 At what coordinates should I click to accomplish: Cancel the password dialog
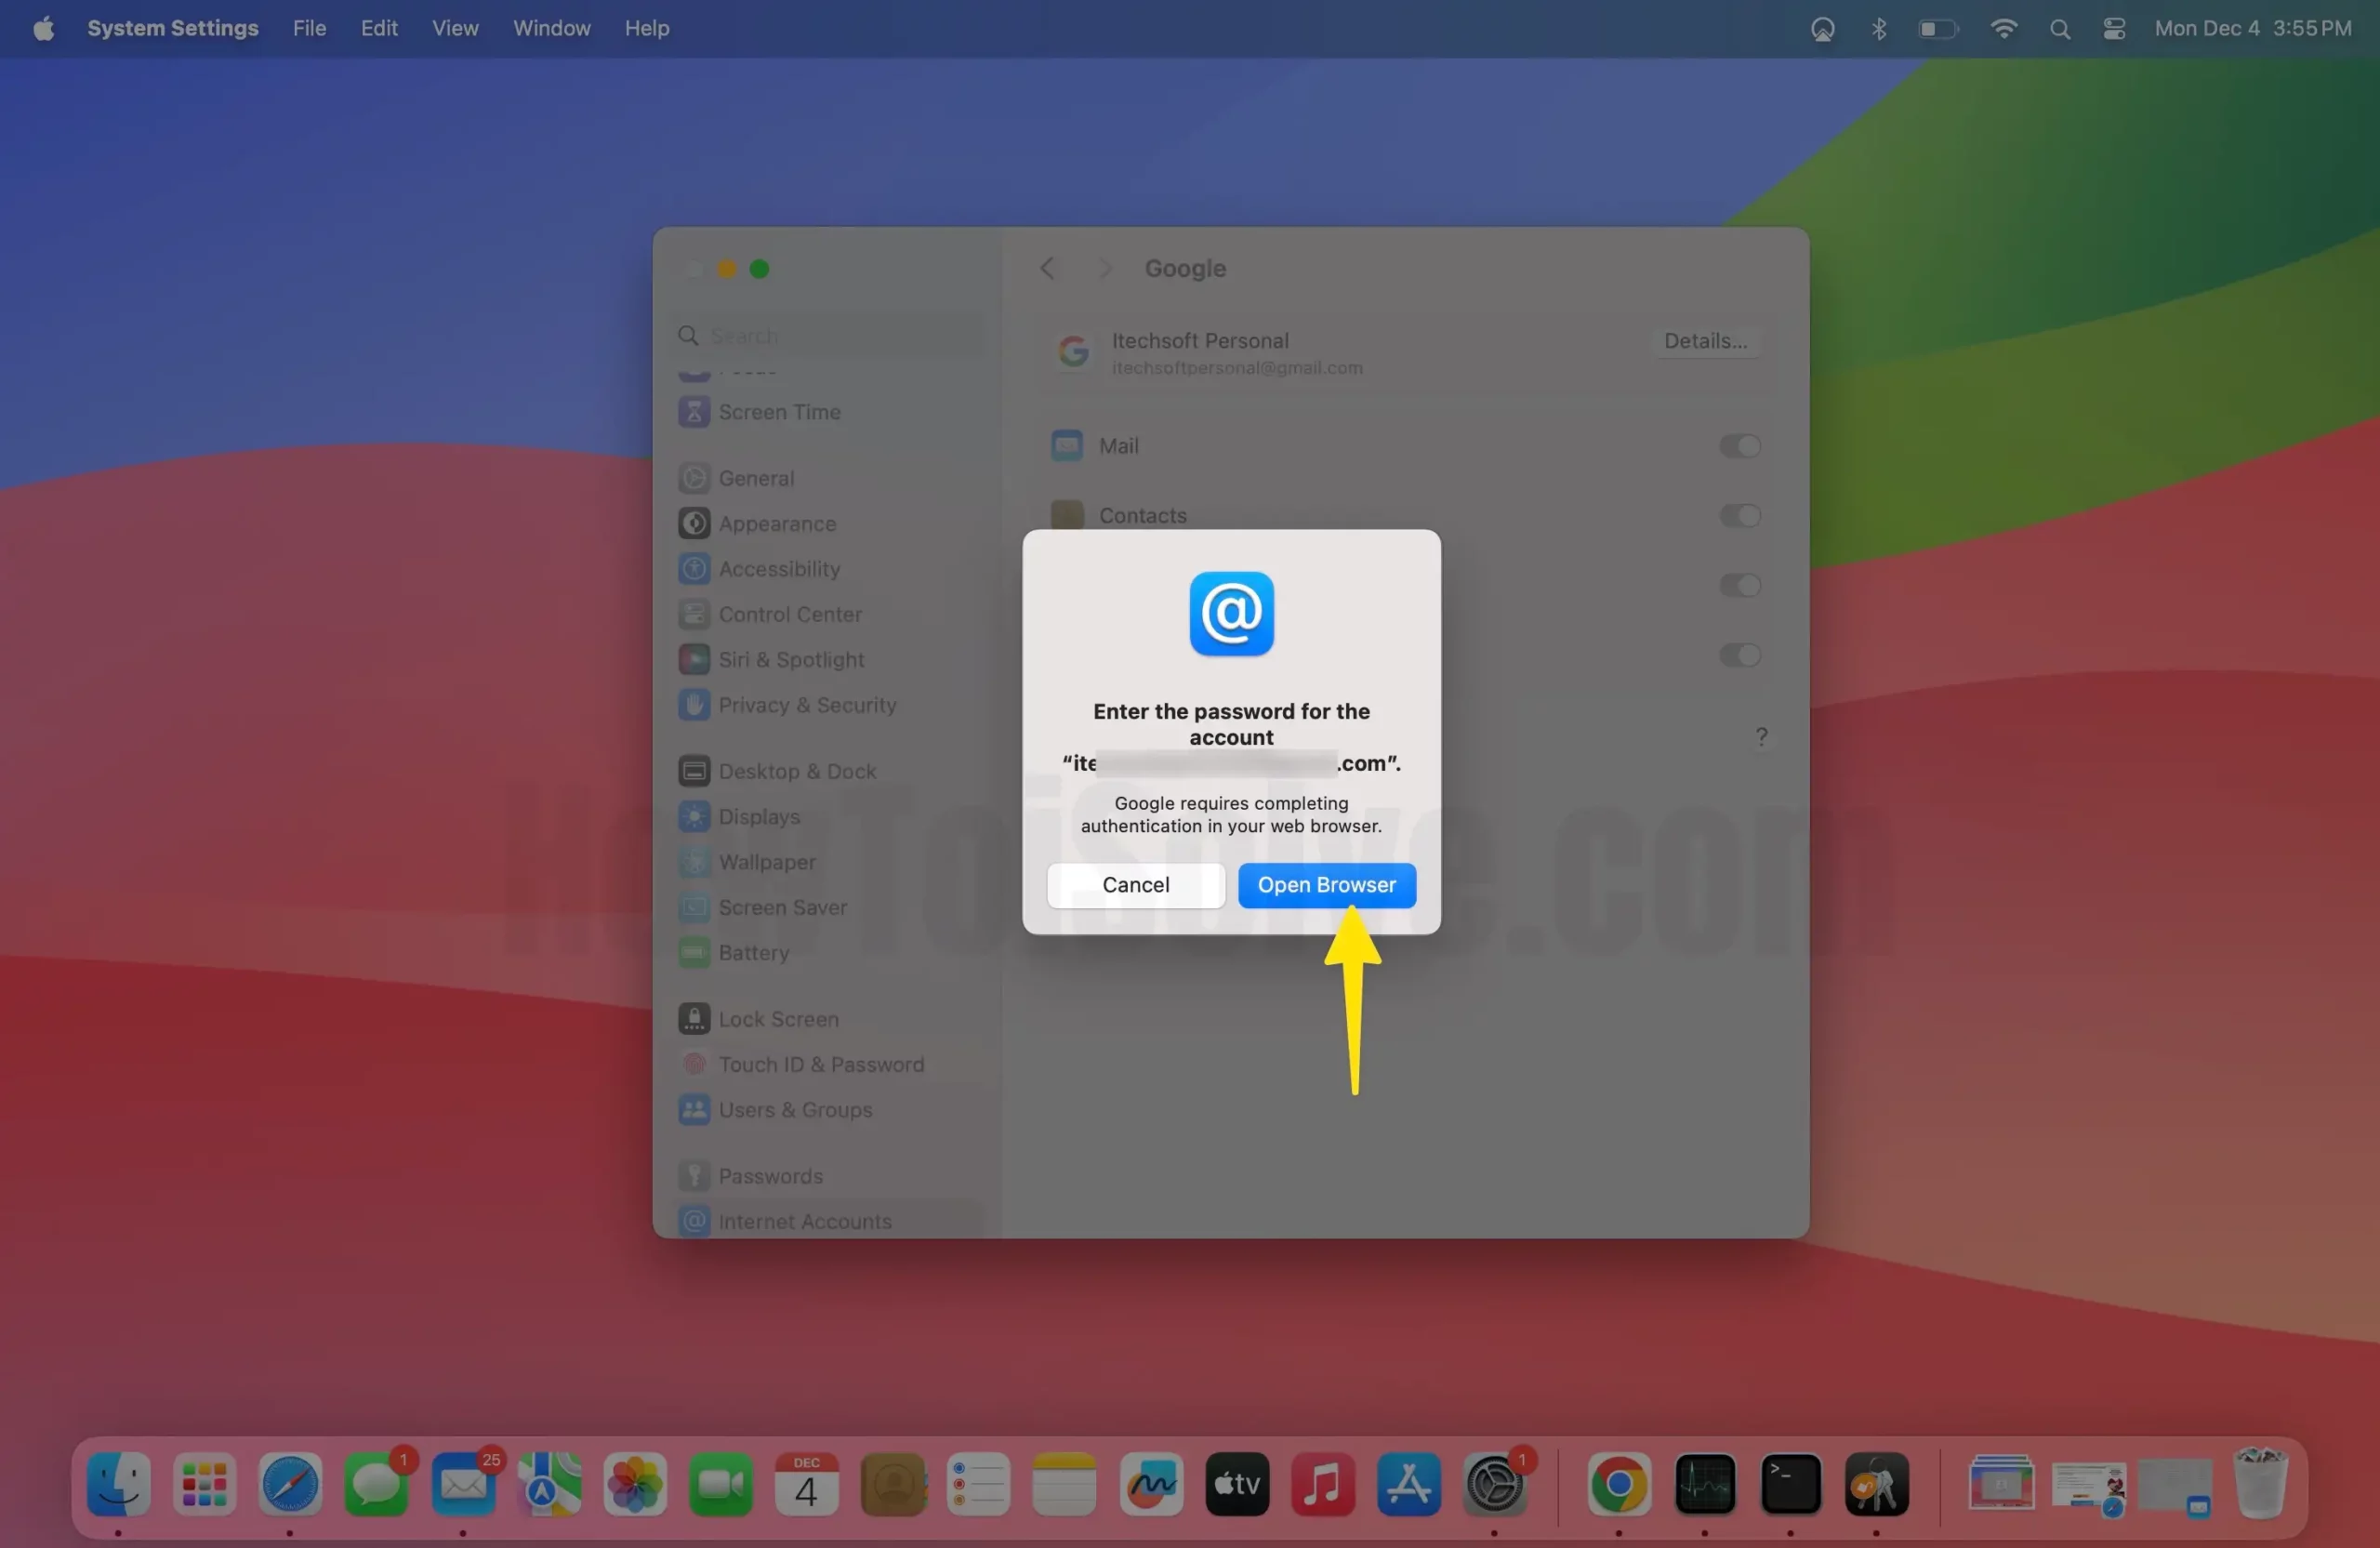click(x=1135, y=885)
